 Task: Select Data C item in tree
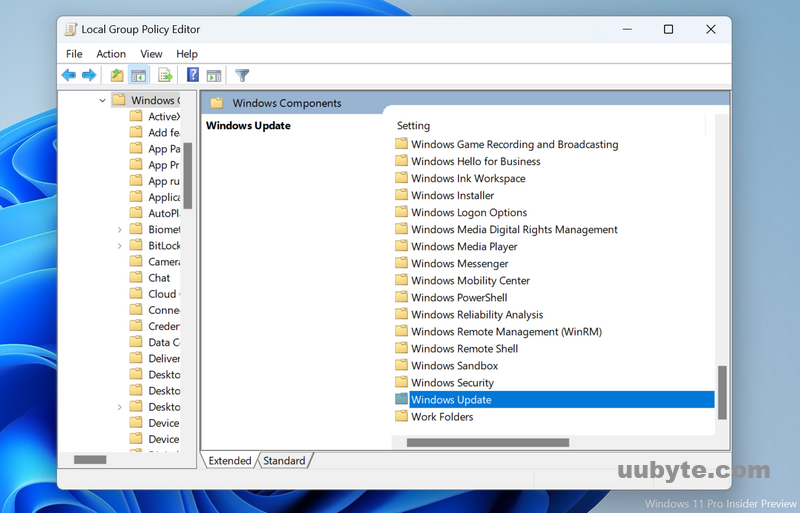coord(164,343)
